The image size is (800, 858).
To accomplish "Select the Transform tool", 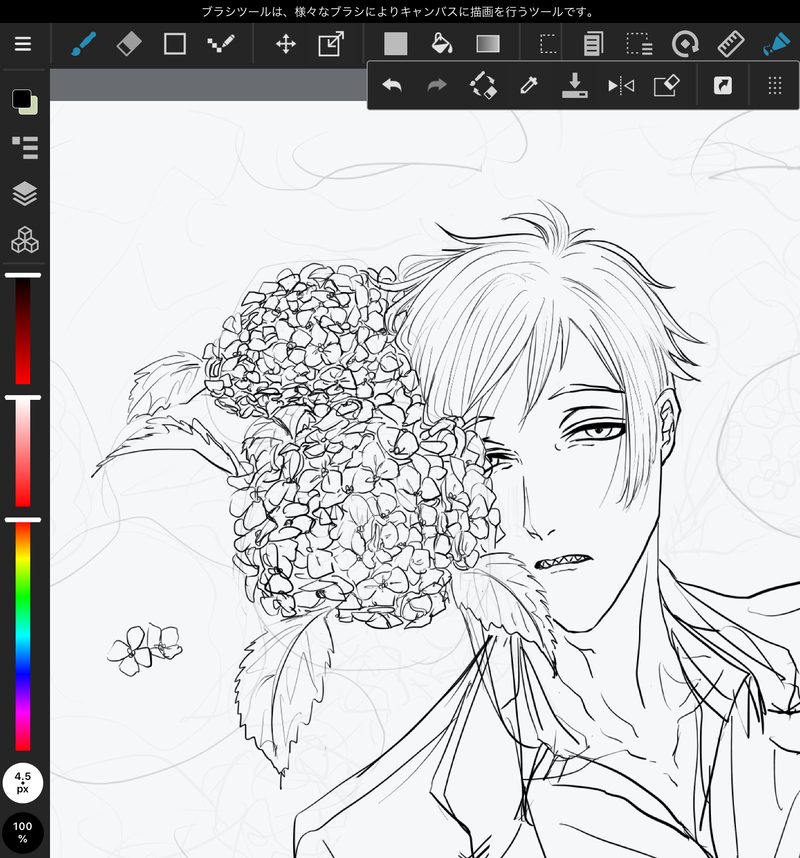I will [x=331, y=44].
